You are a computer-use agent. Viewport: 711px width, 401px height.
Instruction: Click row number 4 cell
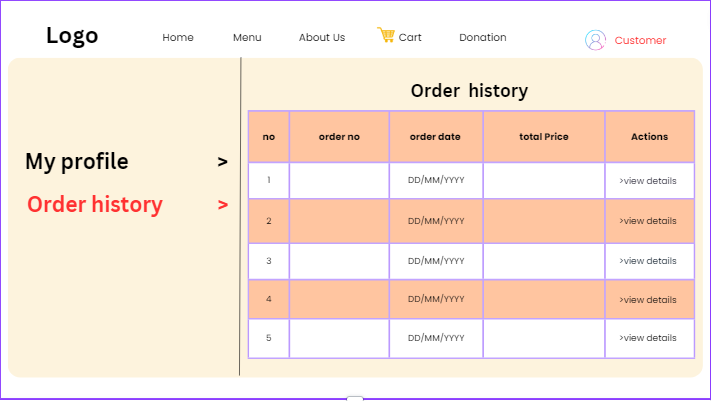[x=269, y=299]
